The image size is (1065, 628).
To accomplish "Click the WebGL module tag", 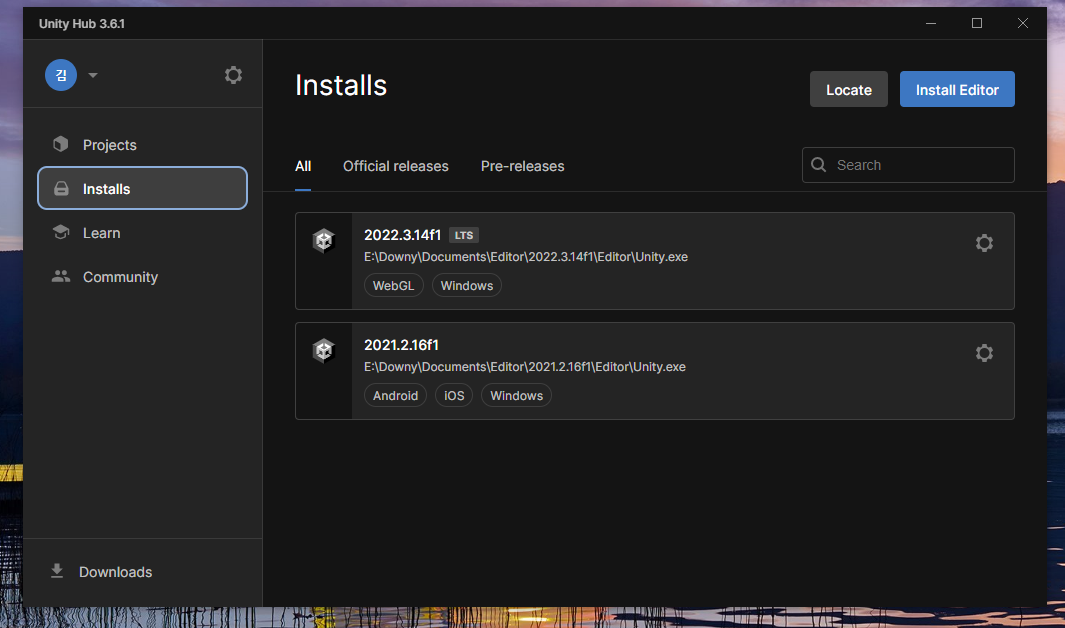I will pos(393,286).
